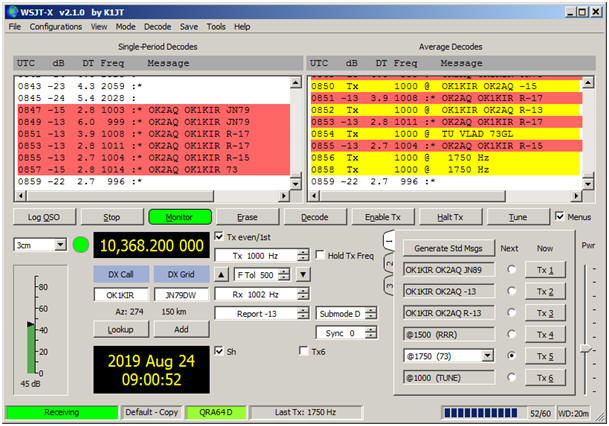Click the Tx 1 now button

545,270
